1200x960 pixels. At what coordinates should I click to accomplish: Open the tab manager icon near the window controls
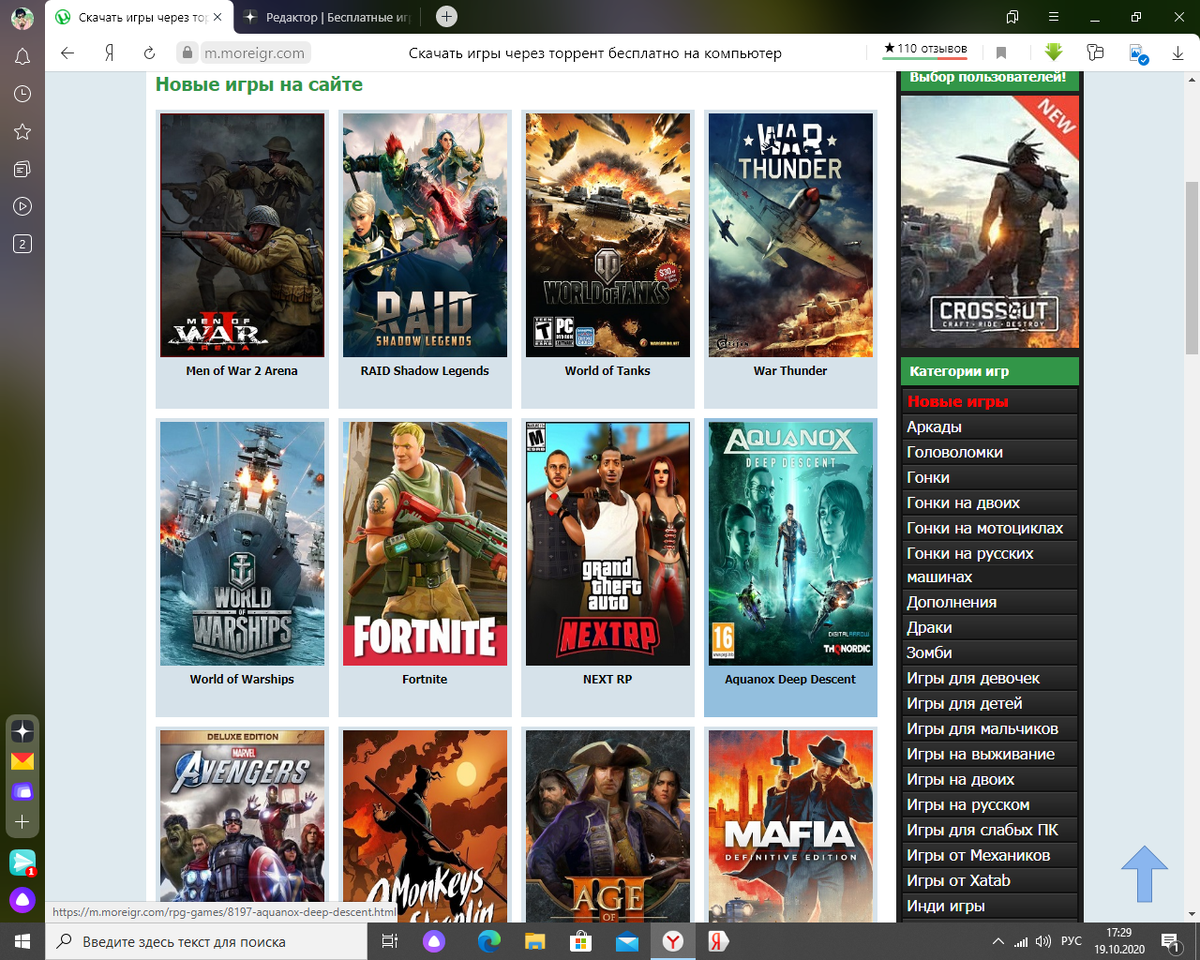point(1013,17)
